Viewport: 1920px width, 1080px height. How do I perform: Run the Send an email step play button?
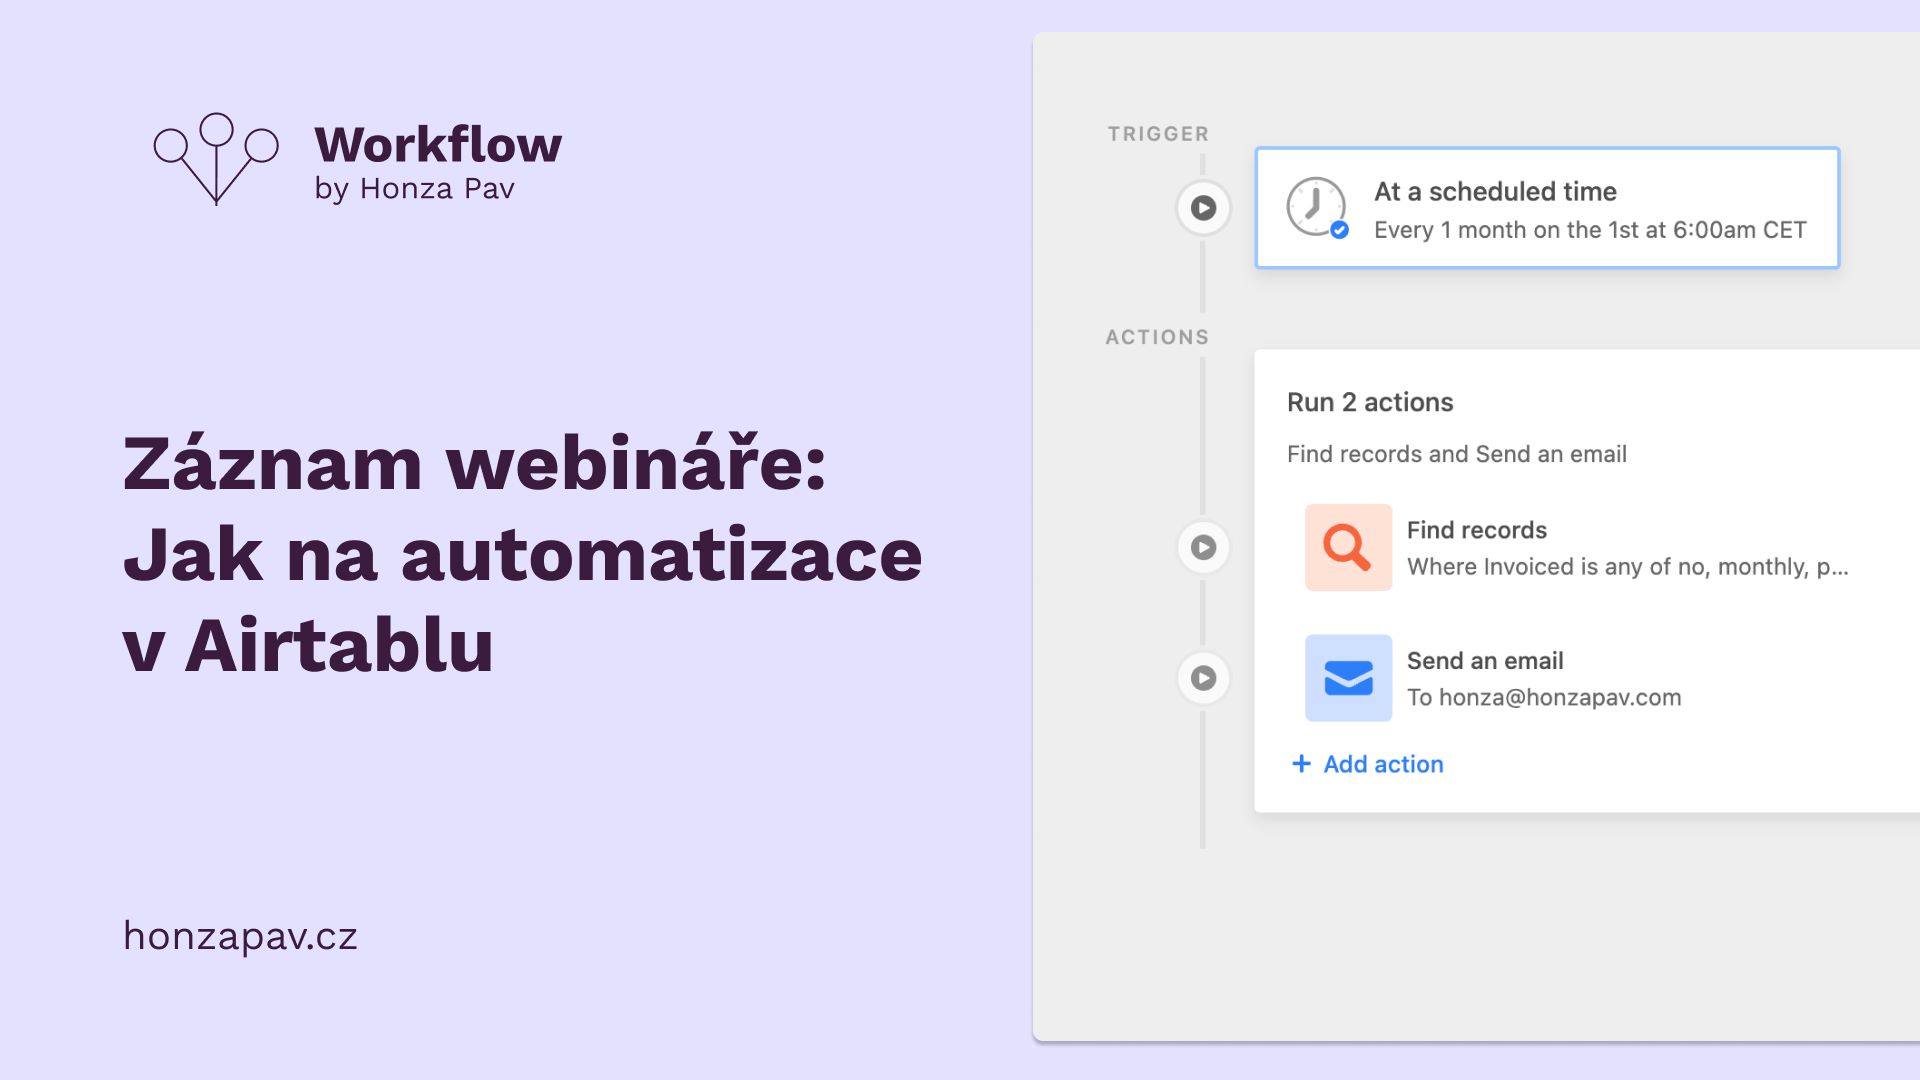click(1203, 678)
